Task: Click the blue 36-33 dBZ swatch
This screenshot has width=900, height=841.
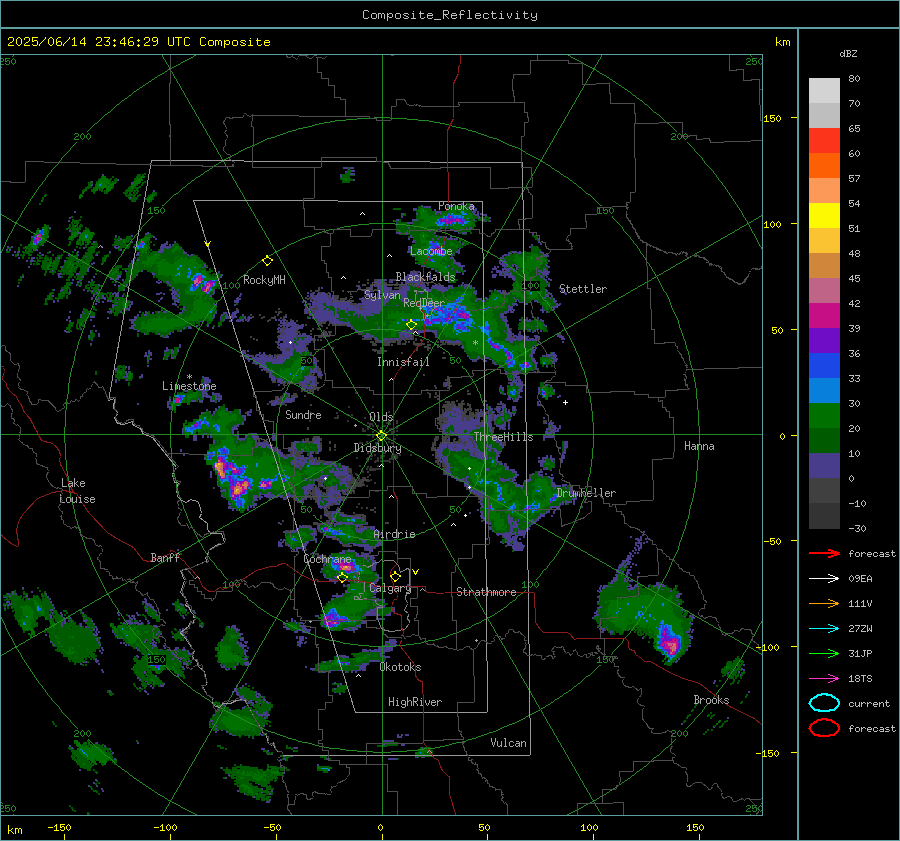Action: pos(824,366)
